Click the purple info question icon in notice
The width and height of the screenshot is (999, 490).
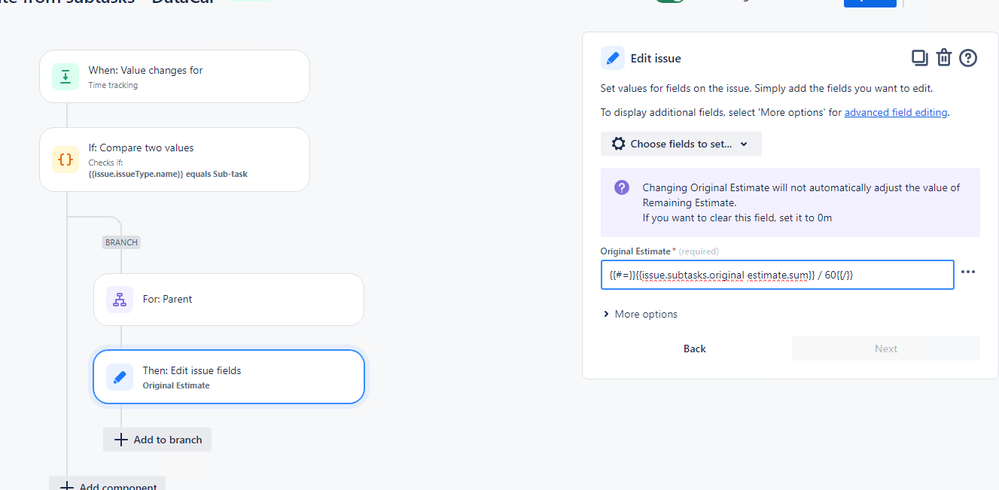622,187
